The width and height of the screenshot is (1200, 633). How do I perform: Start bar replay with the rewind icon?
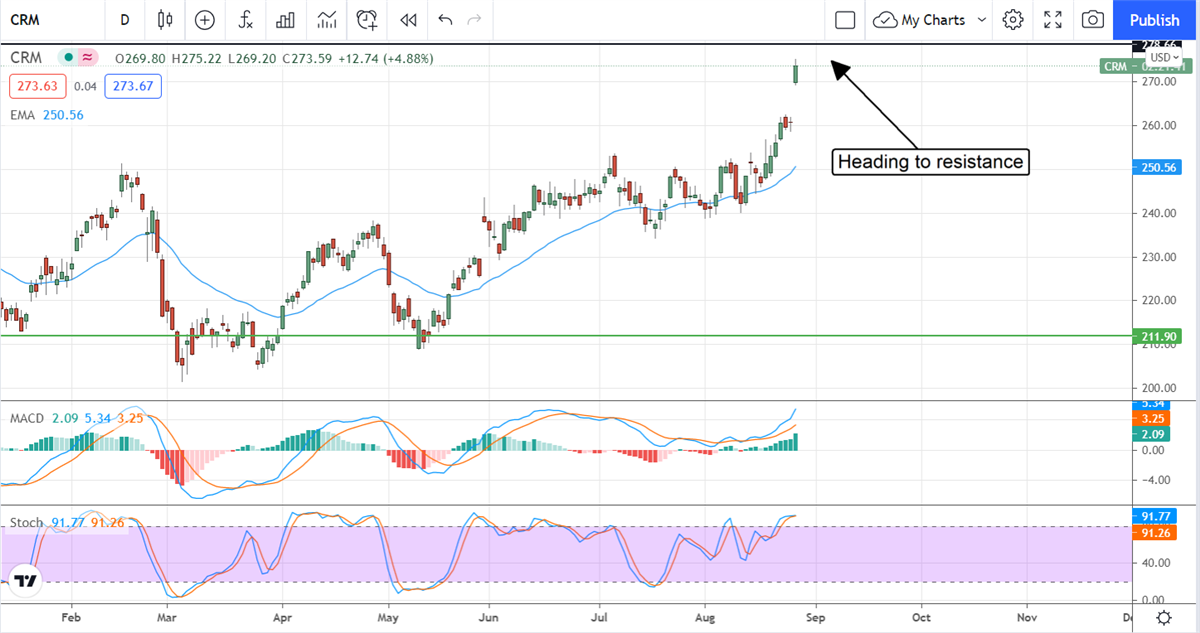(x=407, y=20)
